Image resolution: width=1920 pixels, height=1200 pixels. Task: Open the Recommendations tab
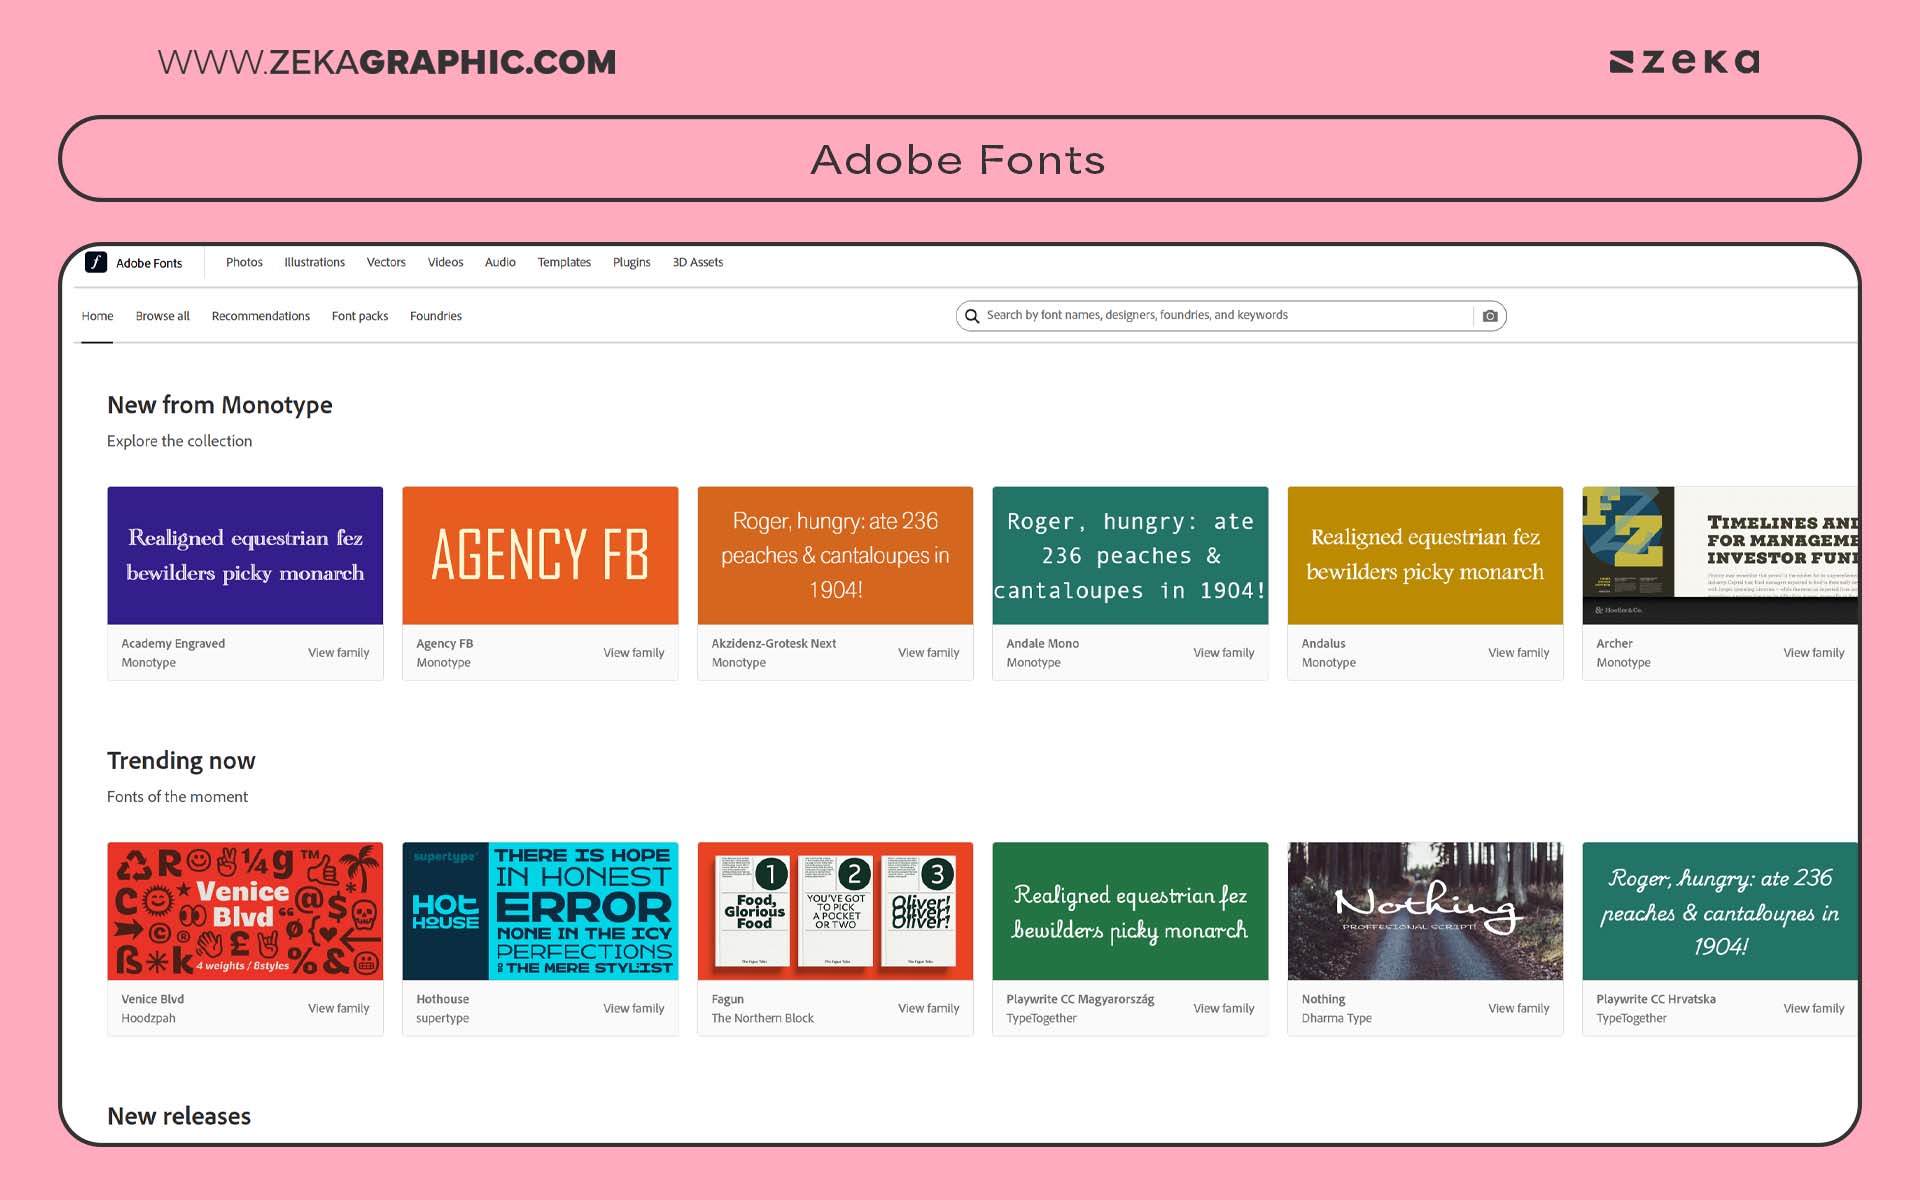tap(260, 315)
